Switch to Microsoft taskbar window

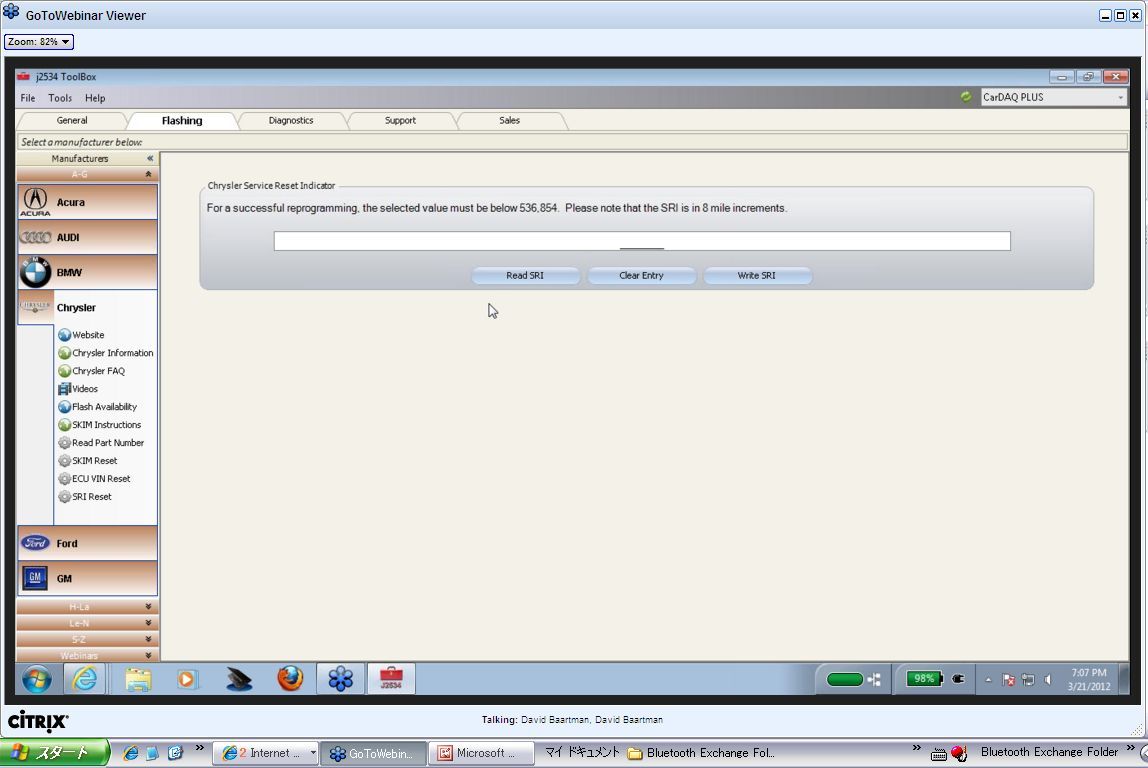[481, 753]
